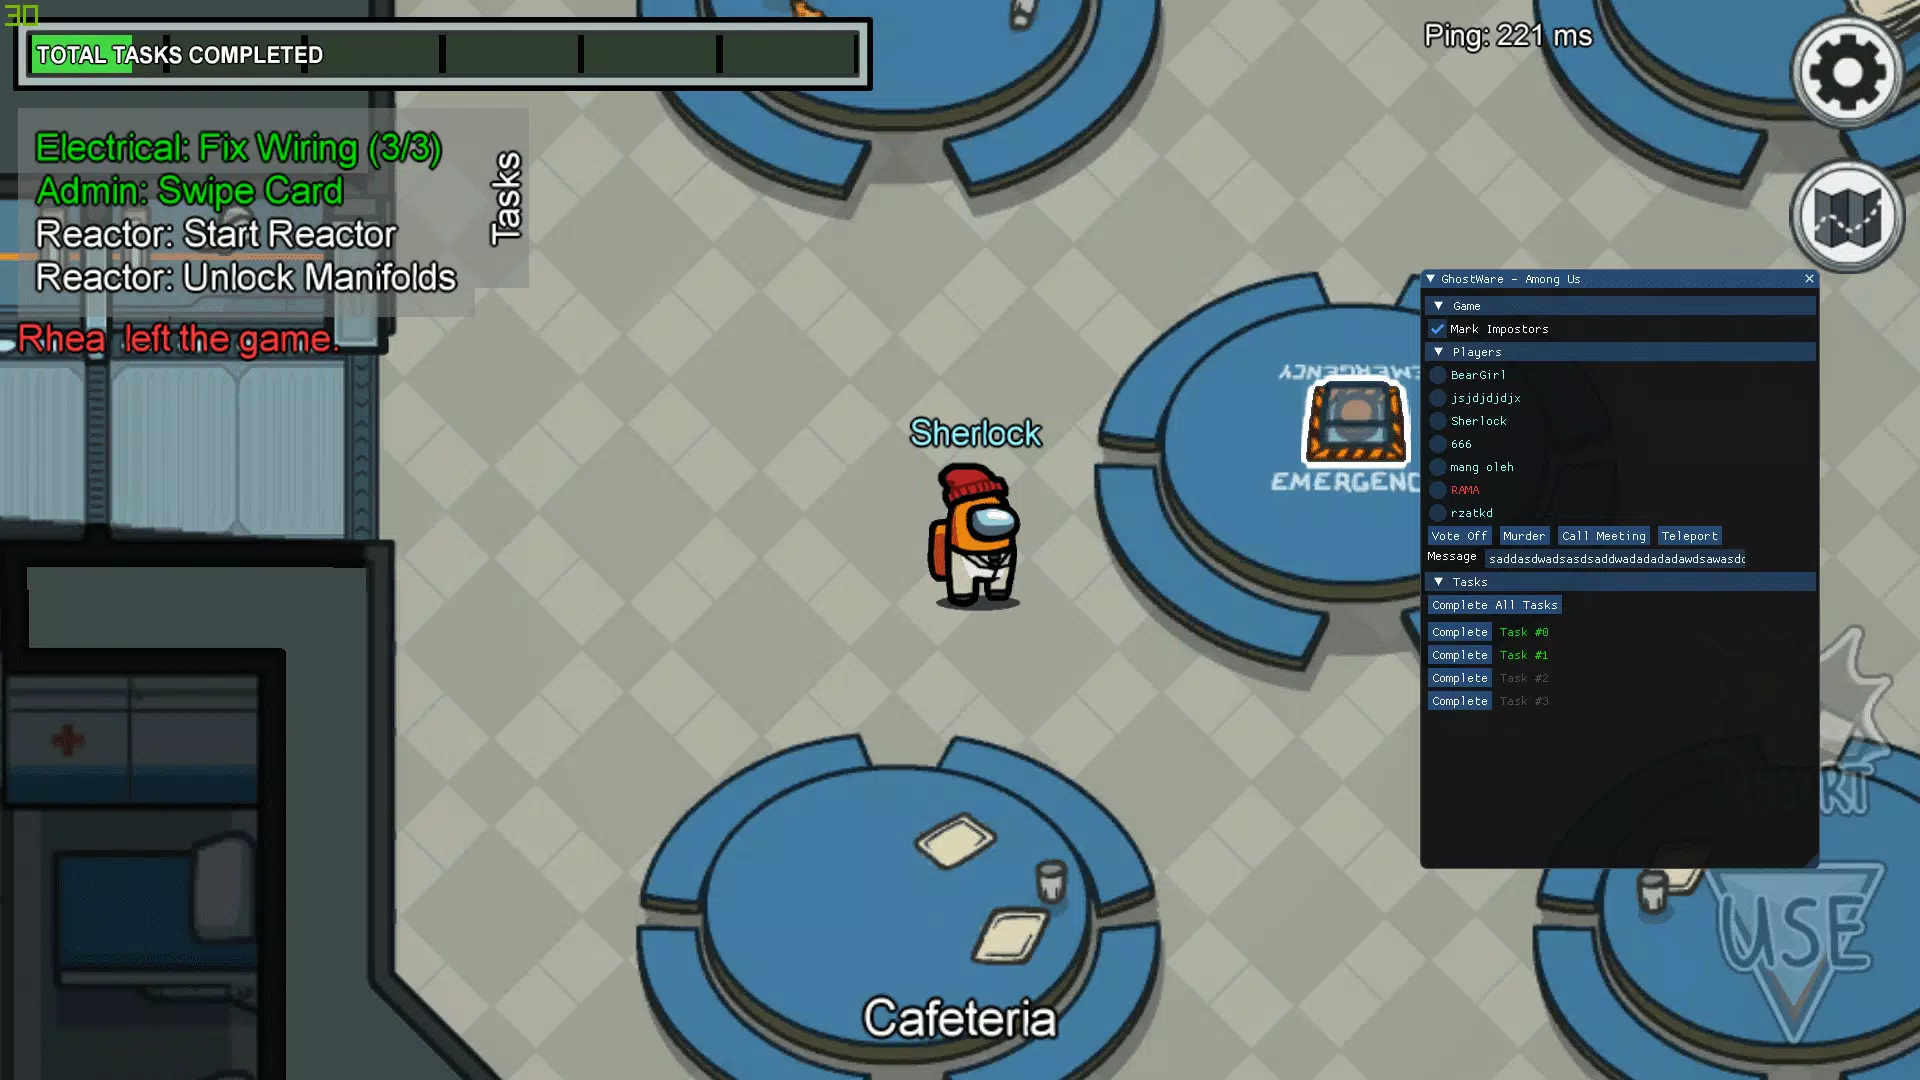The image size is (1920, 1080).
Task: Click Complete Task #2 button
Action: click(1460, 676)
